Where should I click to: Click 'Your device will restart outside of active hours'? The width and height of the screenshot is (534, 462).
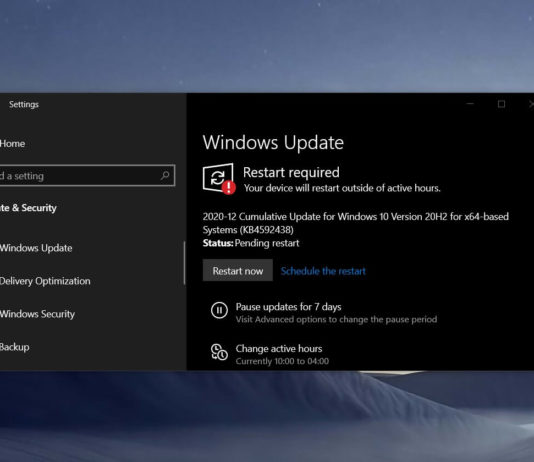pos(342,188)
